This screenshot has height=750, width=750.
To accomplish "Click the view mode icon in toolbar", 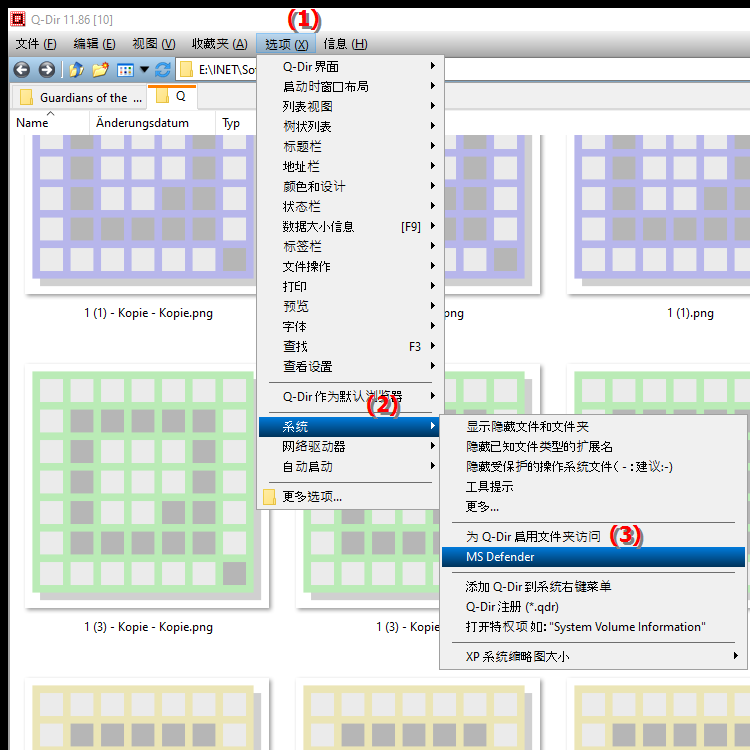I will click(x=125, y=70).
